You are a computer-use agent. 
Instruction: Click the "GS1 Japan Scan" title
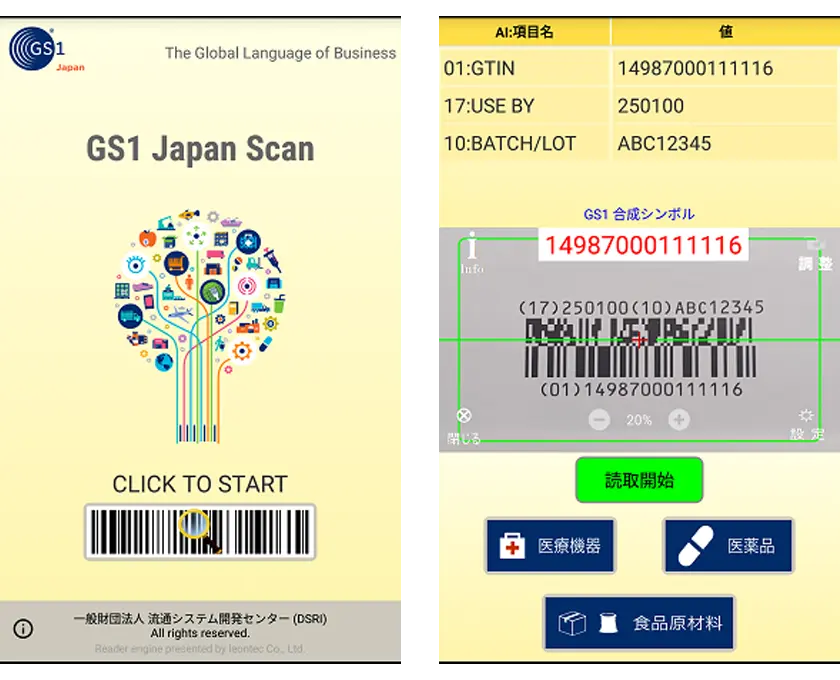[x=200, y=148]
